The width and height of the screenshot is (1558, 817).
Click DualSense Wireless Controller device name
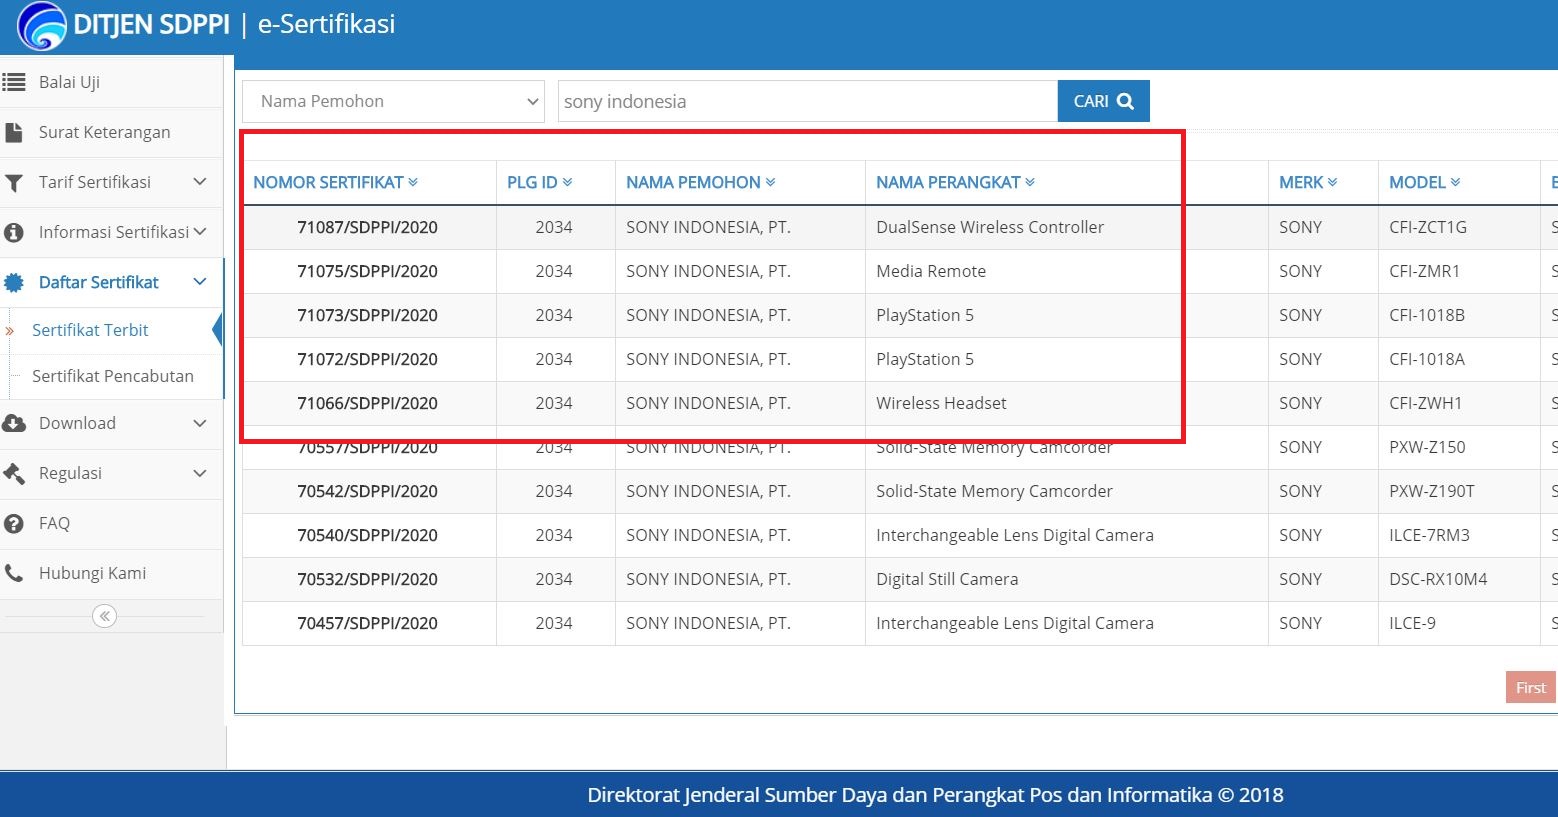pos(990,227)
